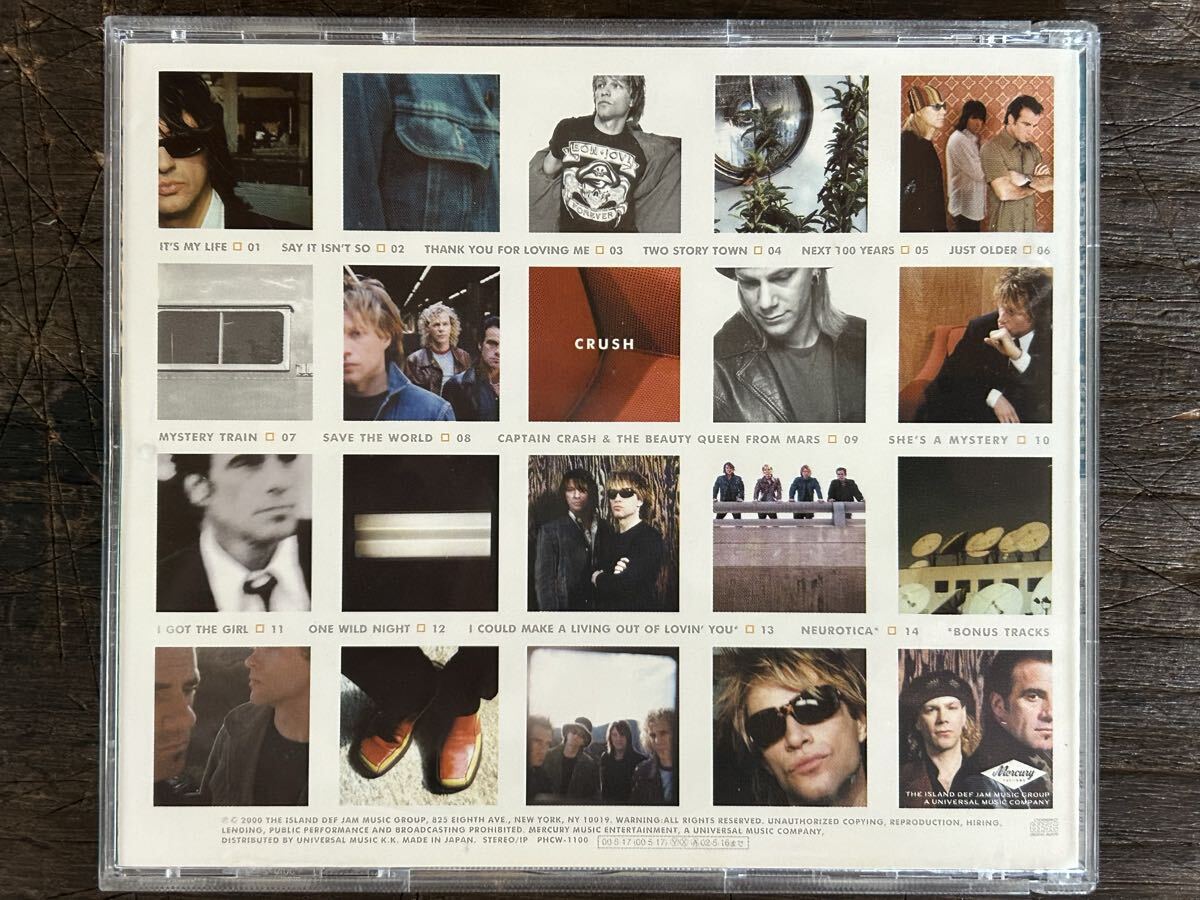Viewport: 1200px width, 900px height.
Task: Select the two men before trees photo
Action: (603, 533)
